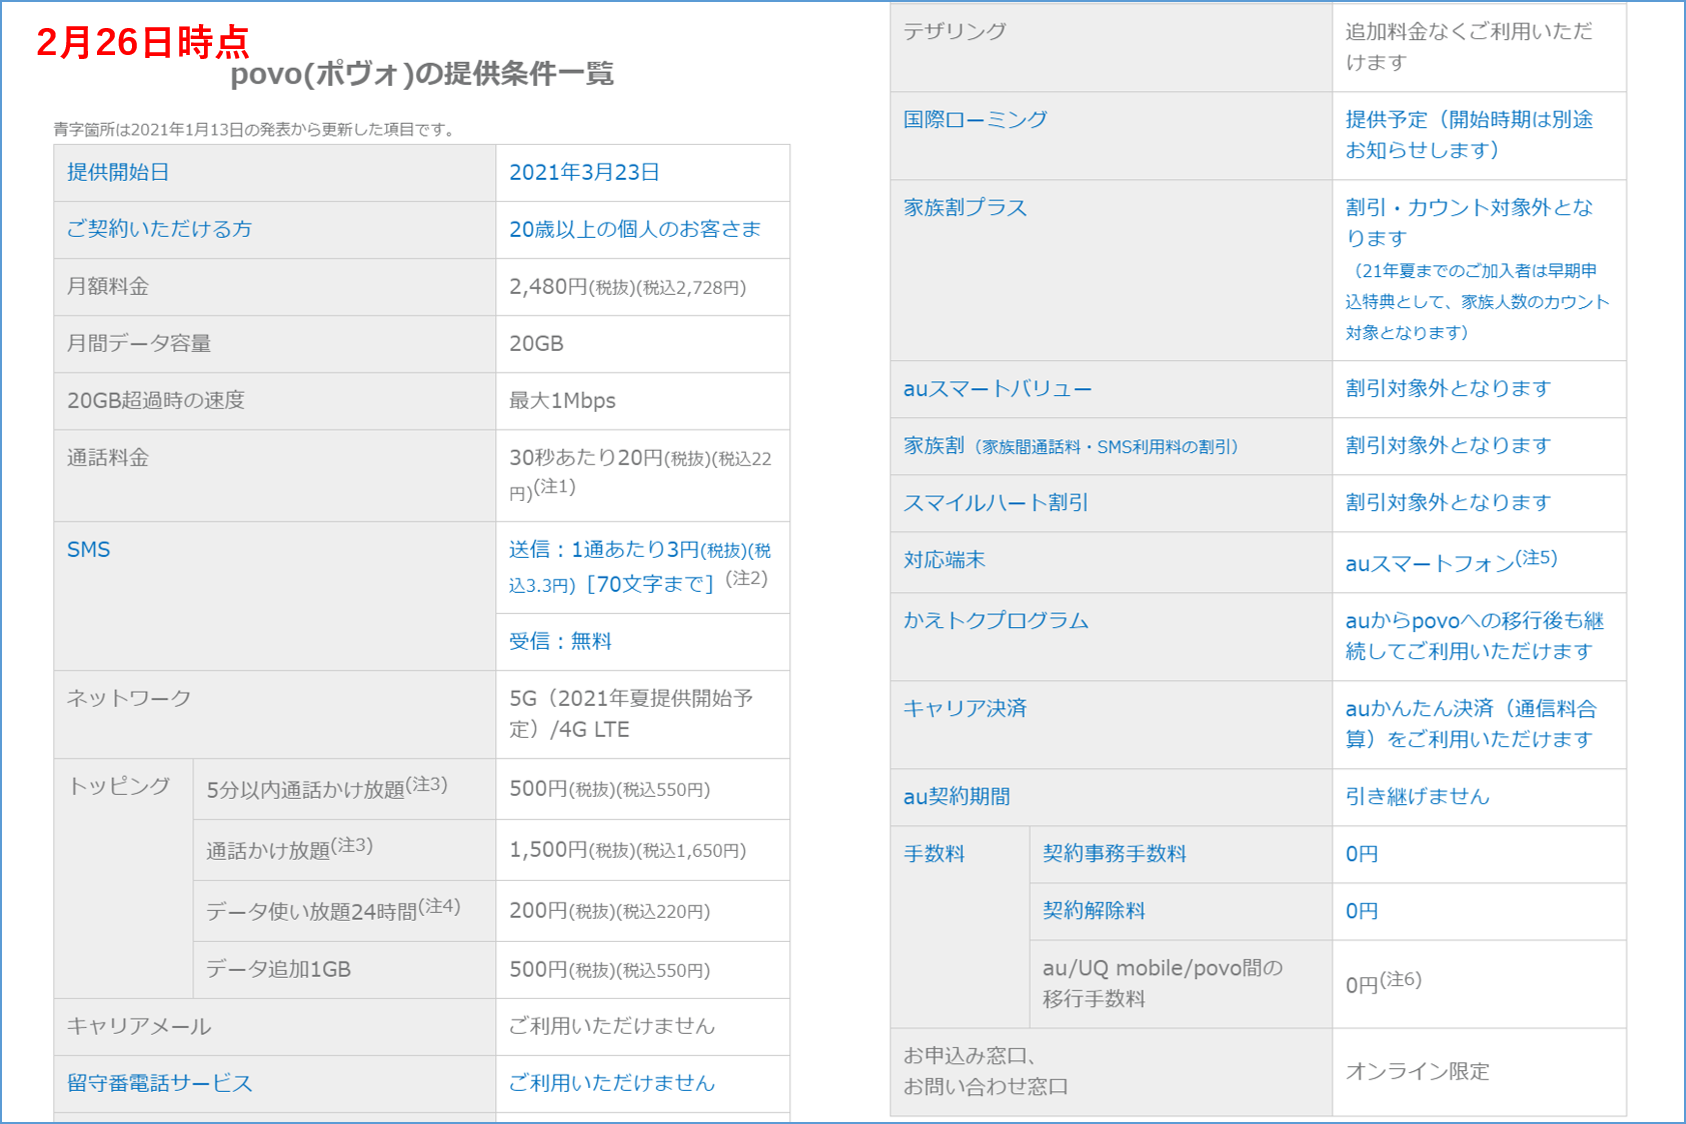Click '月間データ容量' row label

(139, 343)
